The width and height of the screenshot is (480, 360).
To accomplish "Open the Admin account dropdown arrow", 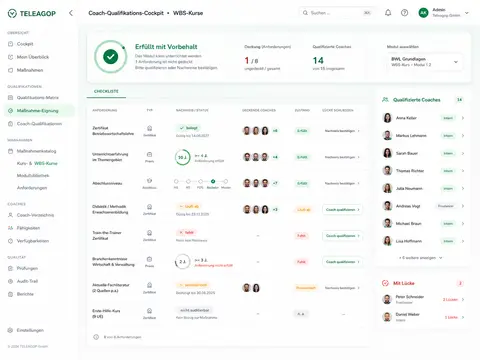I will [467, 13].
